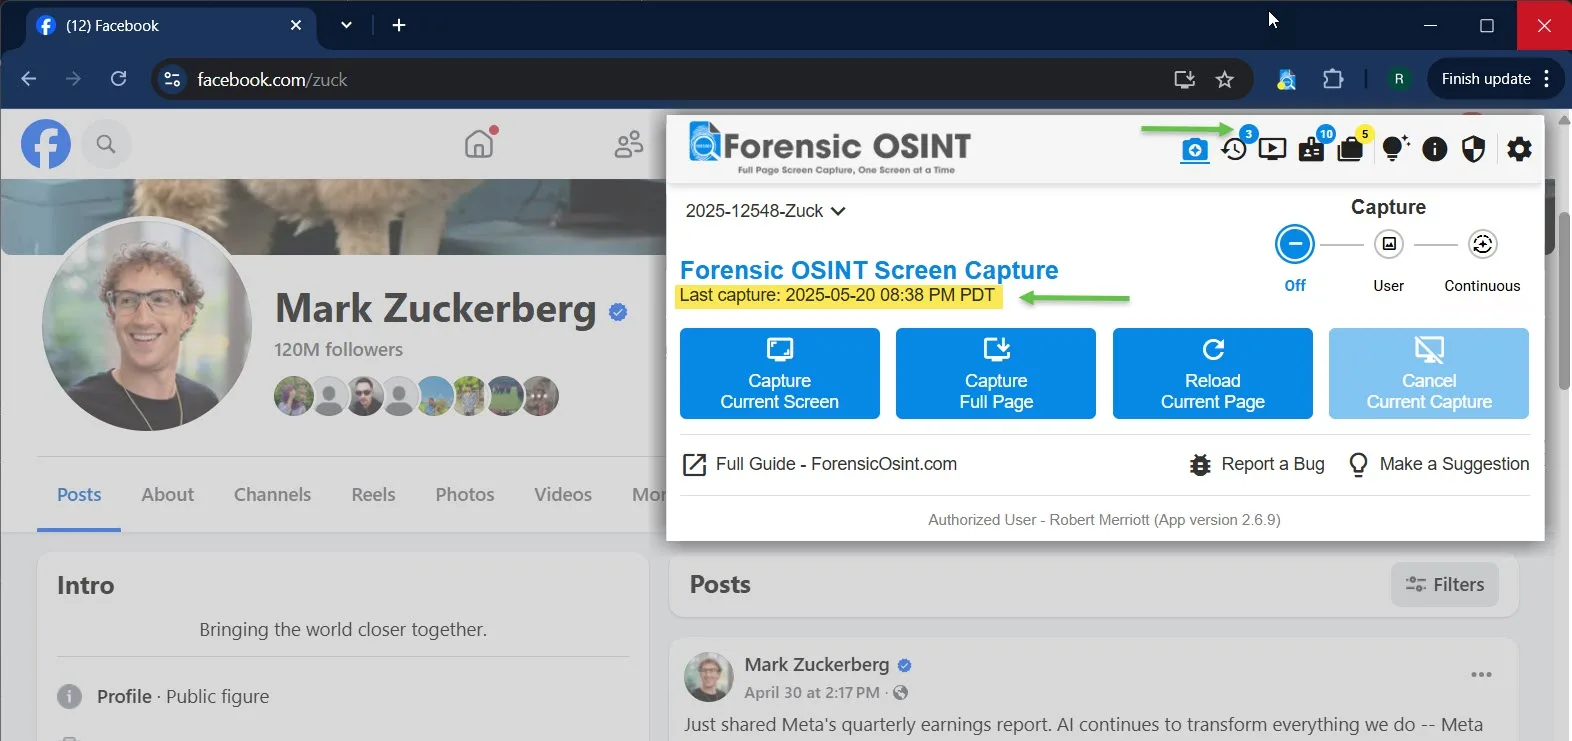Click Finish update button
This screenshot has height=741, width=1572.
1496,79
